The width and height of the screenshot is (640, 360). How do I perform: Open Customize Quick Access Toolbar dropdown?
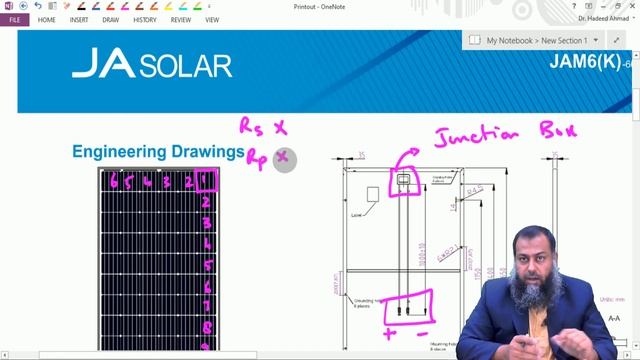tap(209, 6)
